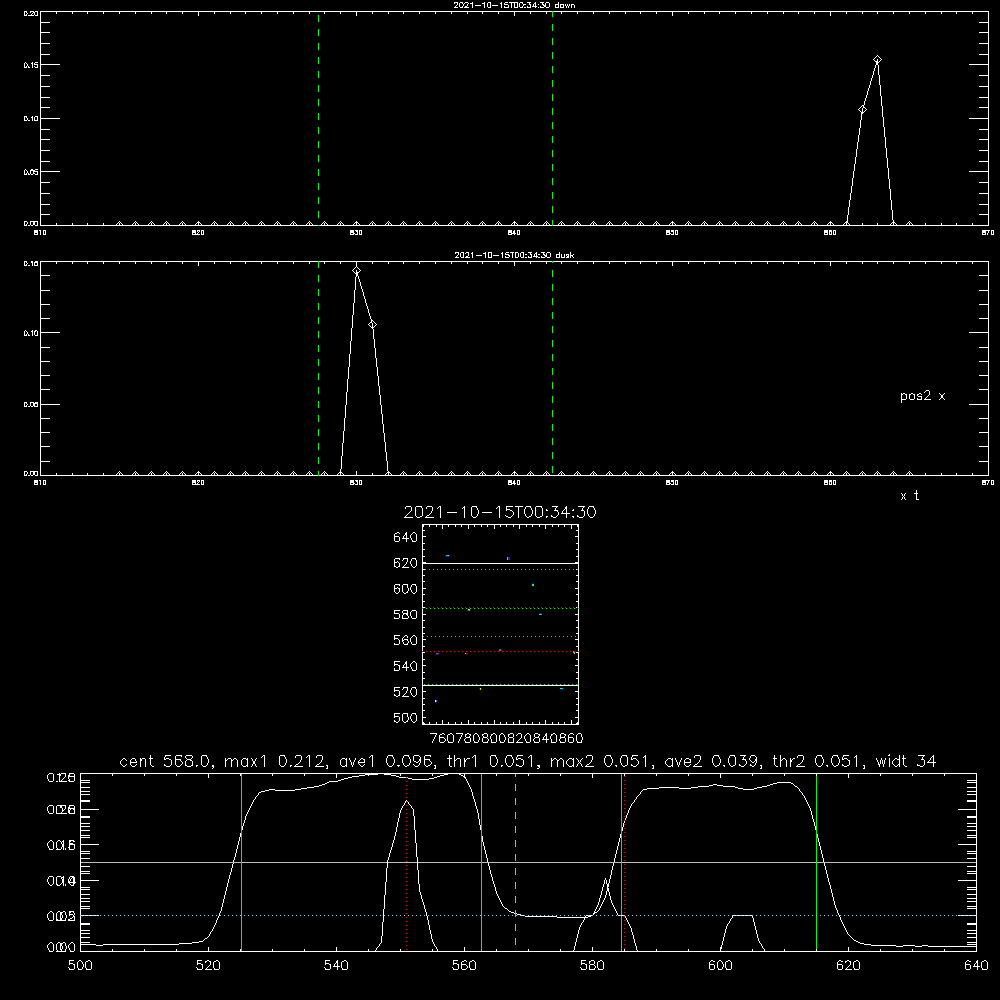This screenshot has width=1000, height=1000.
Task: Click the "x t" label
Action: coord(909,496)
